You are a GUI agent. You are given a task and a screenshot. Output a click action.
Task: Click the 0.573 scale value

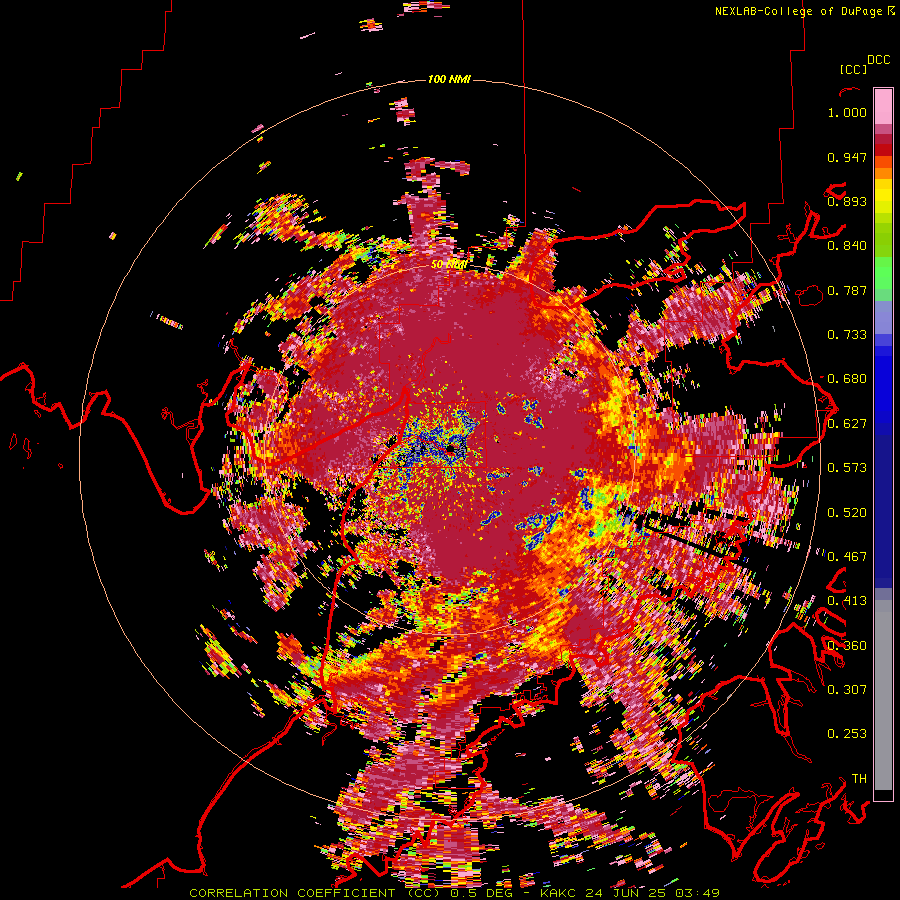click(x=847, y=468)
